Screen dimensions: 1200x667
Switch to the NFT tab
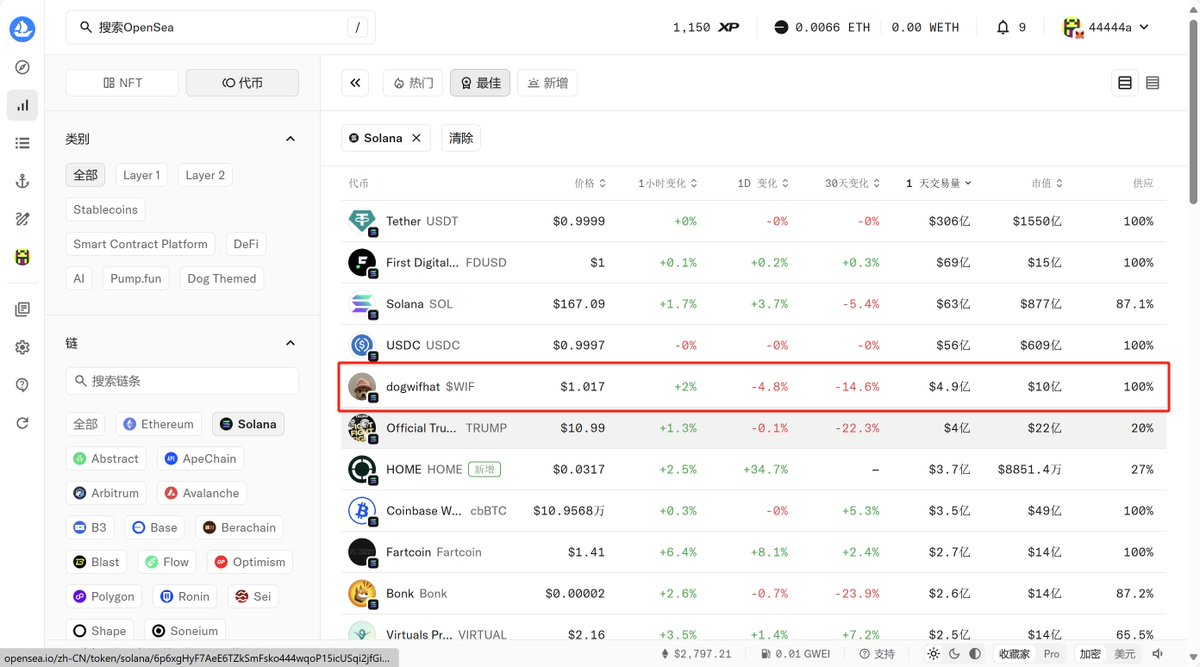(122, 83)
